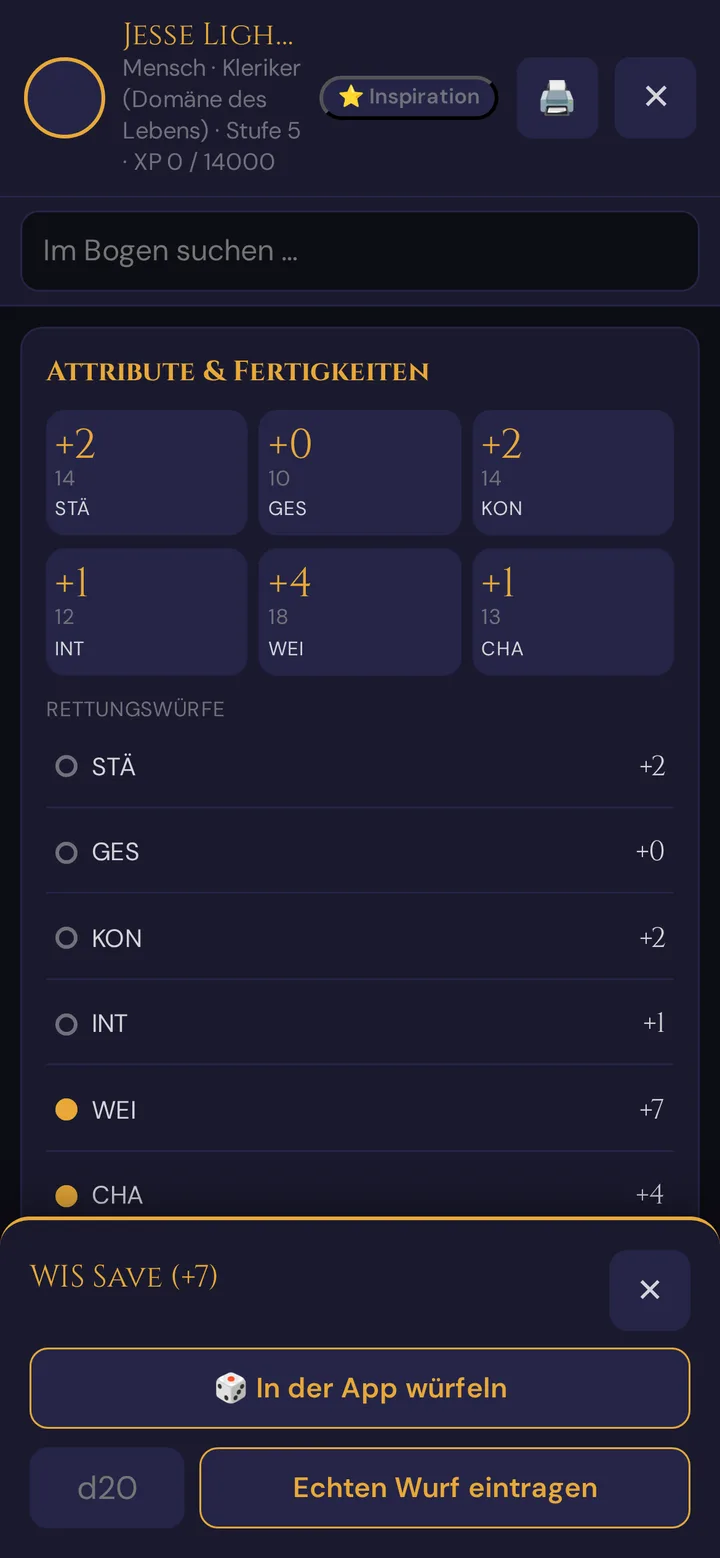Select the WEI +4 attribute tile
Viewport: 720px width, 1558px height.
[x=360, y=612]
